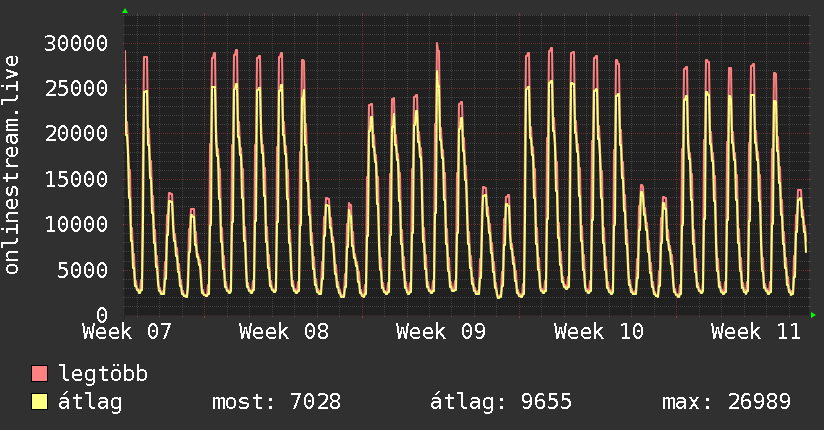Click the Week 07 axis label
This screenshot has width=824, height=430.
(x=127, y=332)
